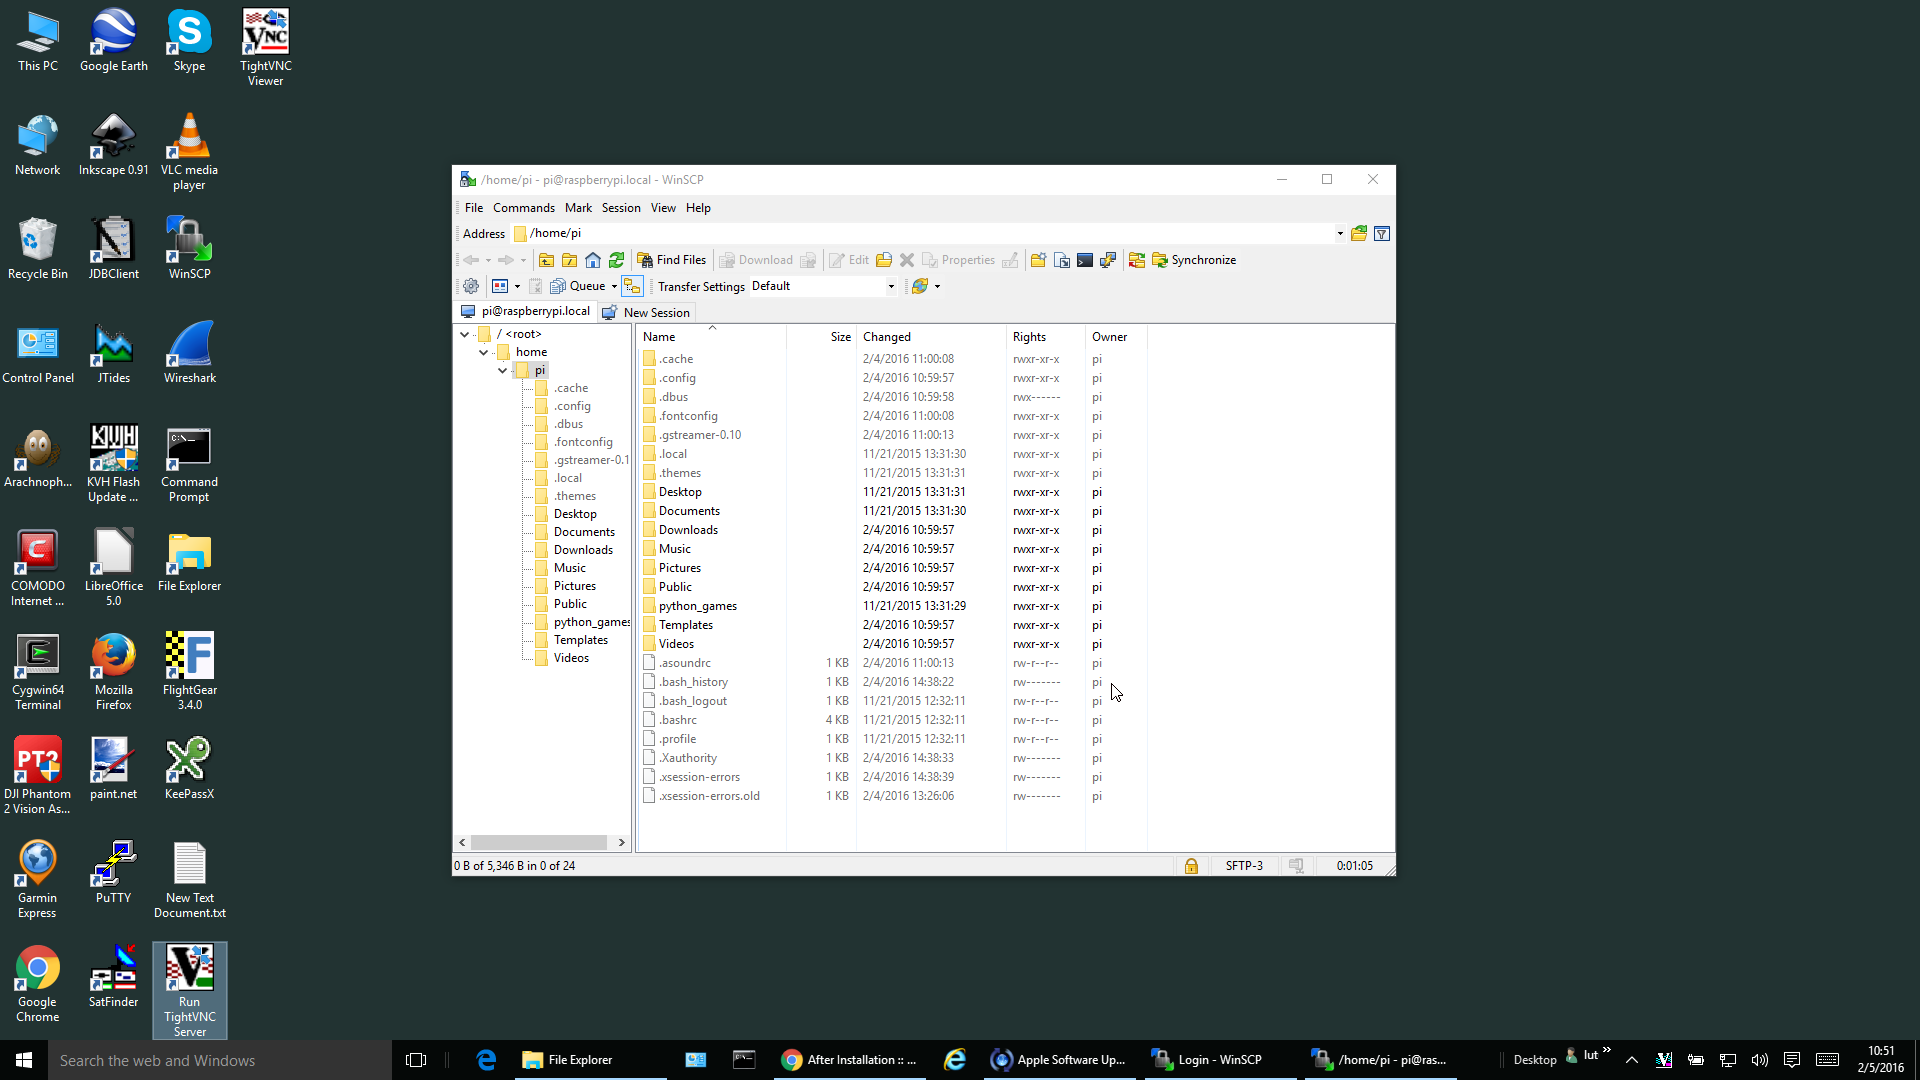This screenshot has width=1920, height=1080.
Task: Click the Synchronize button
Action: click(x=1193, y=260)
